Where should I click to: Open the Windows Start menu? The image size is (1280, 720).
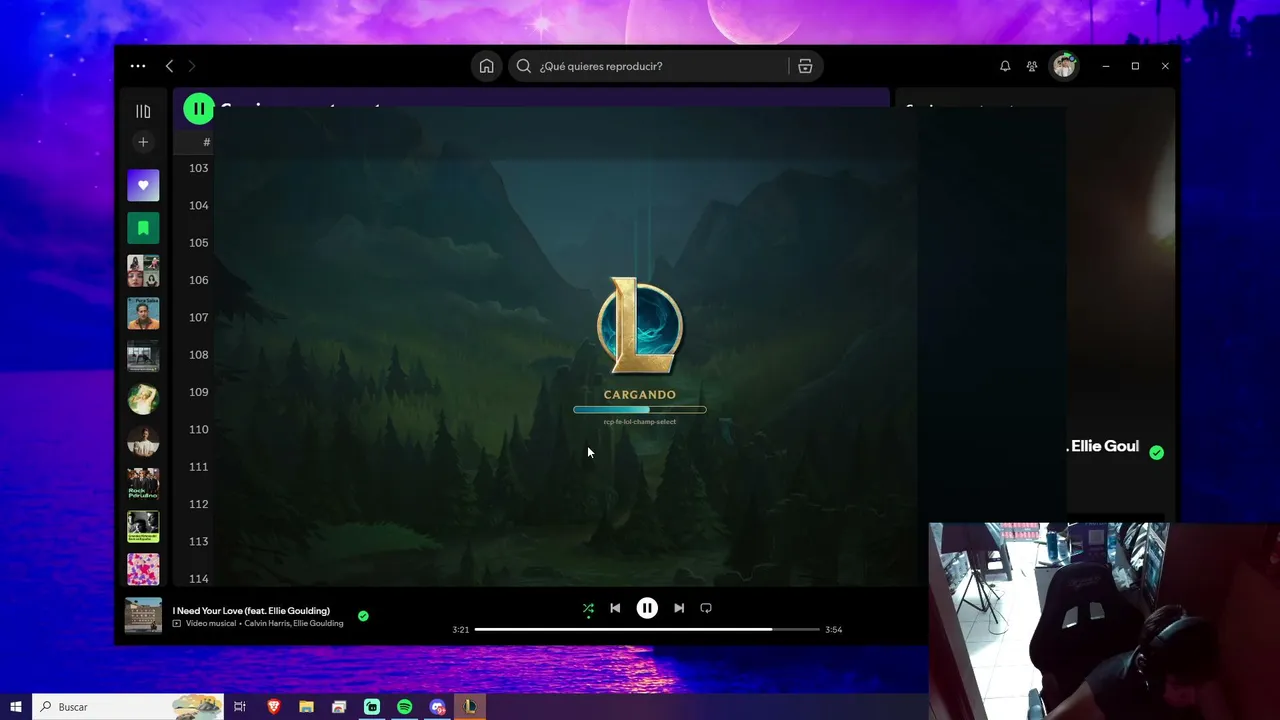(16, 707)
